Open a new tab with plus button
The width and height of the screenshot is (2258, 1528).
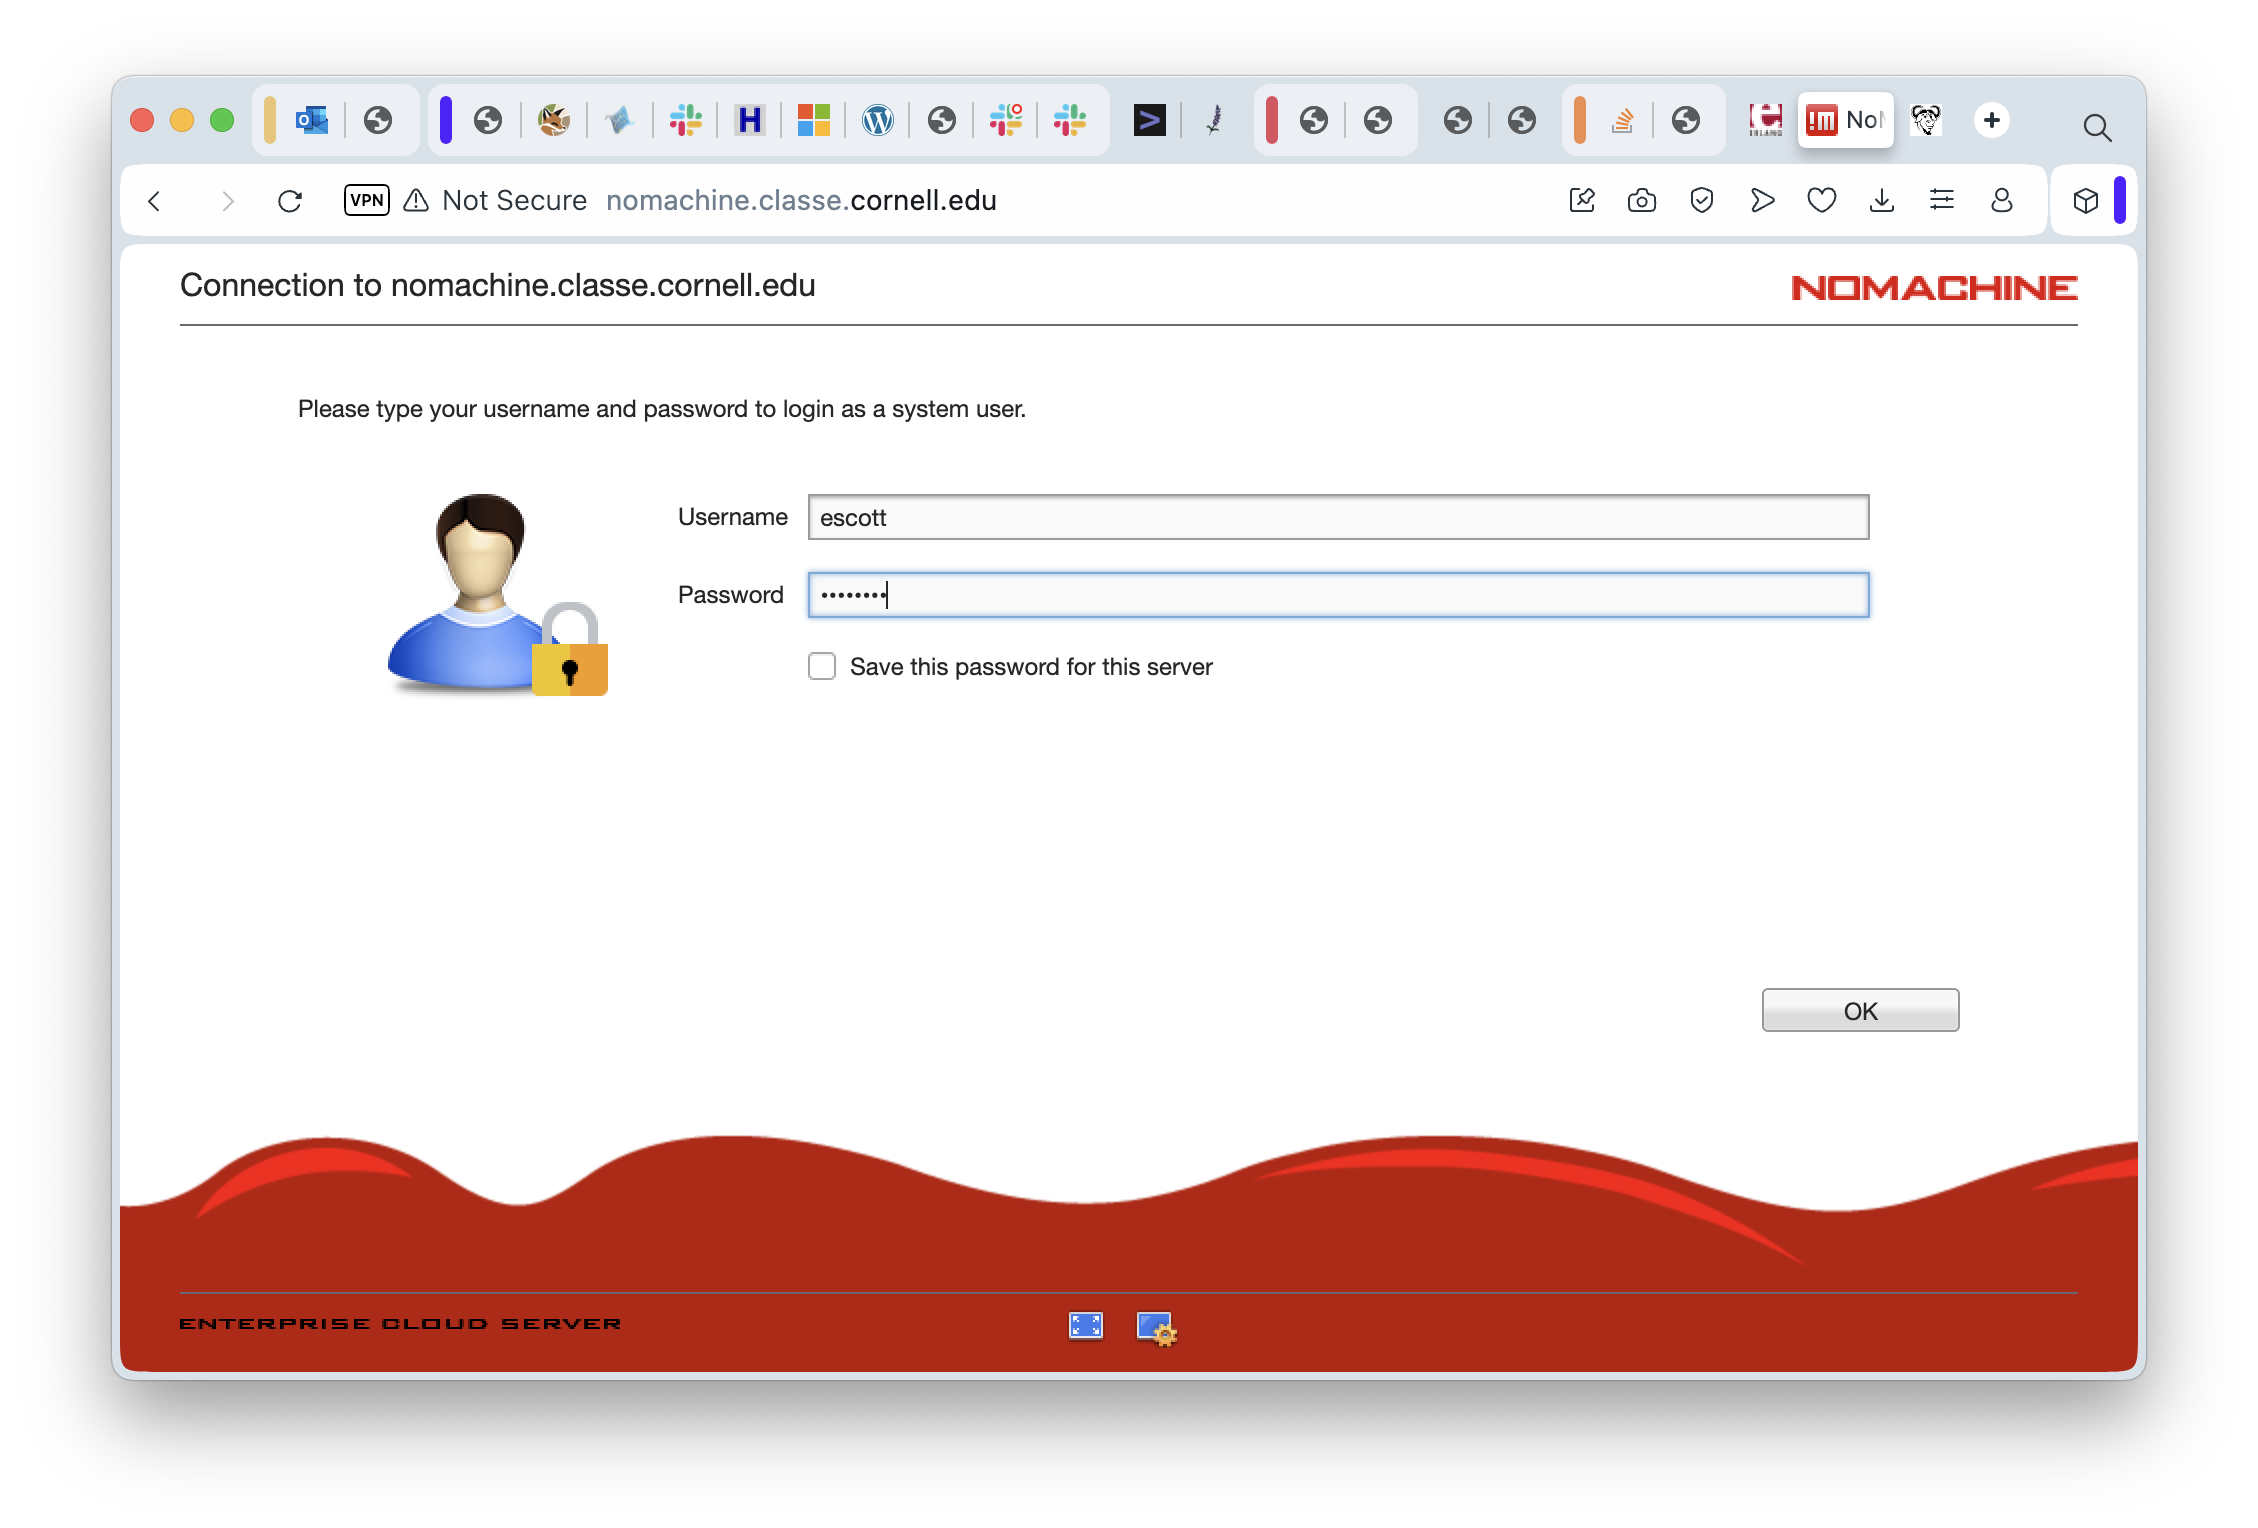click(x=1991, y=120)
